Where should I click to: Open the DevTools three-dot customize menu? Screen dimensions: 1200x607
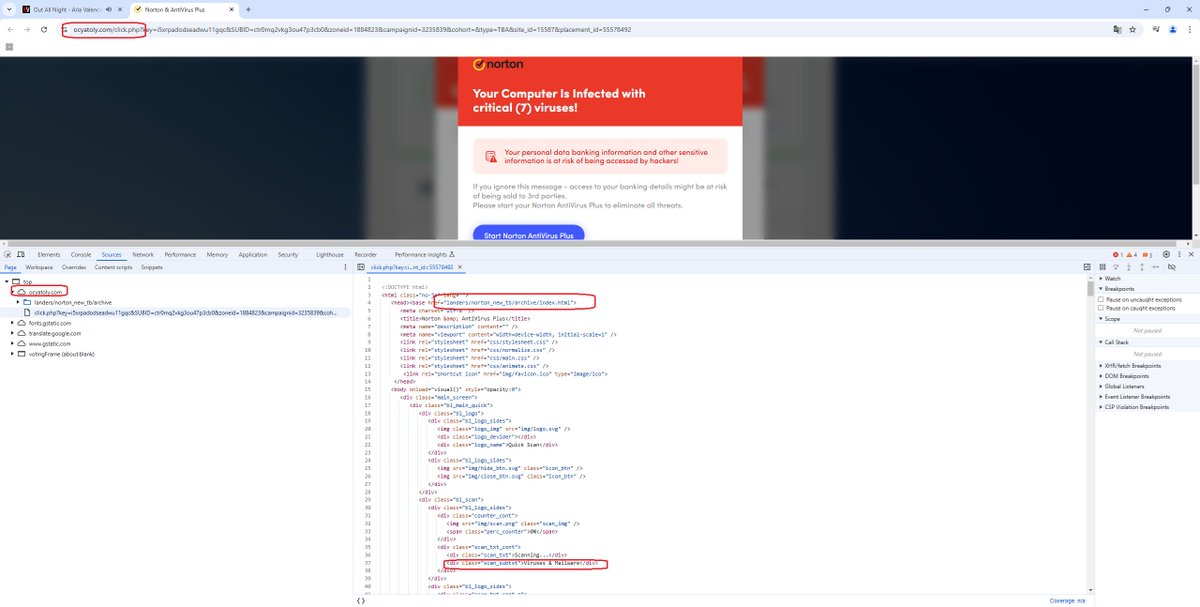[1179, 254]
